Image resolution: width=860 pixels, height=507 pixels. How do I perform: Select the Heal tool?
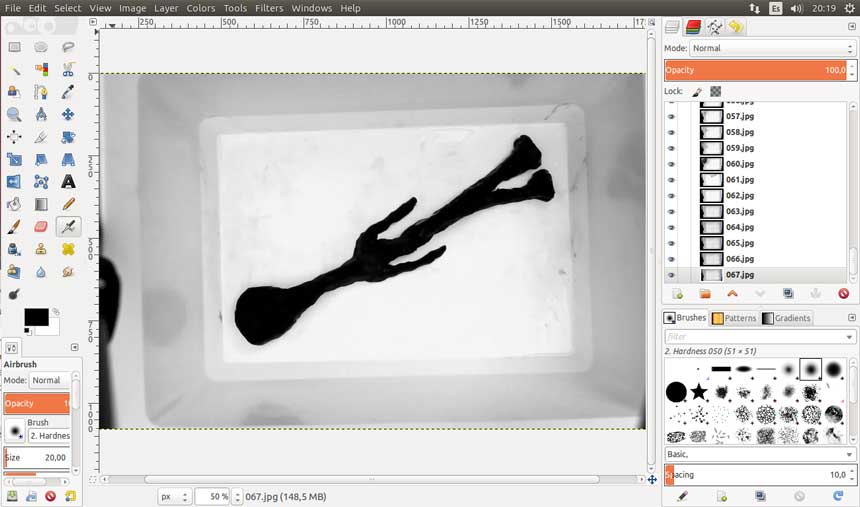pos(68,249)
